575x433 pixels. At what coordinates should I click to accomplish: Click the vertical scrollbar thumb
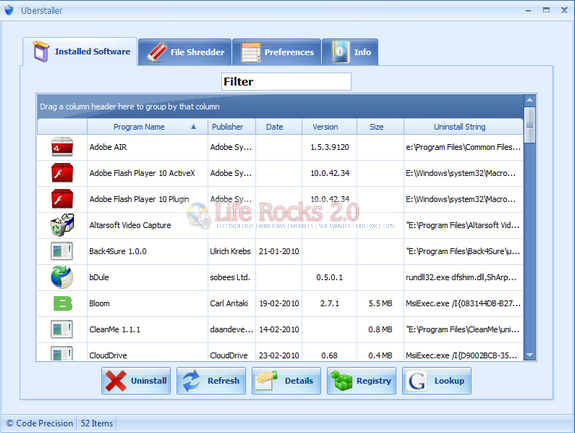(x=529, y=125)
